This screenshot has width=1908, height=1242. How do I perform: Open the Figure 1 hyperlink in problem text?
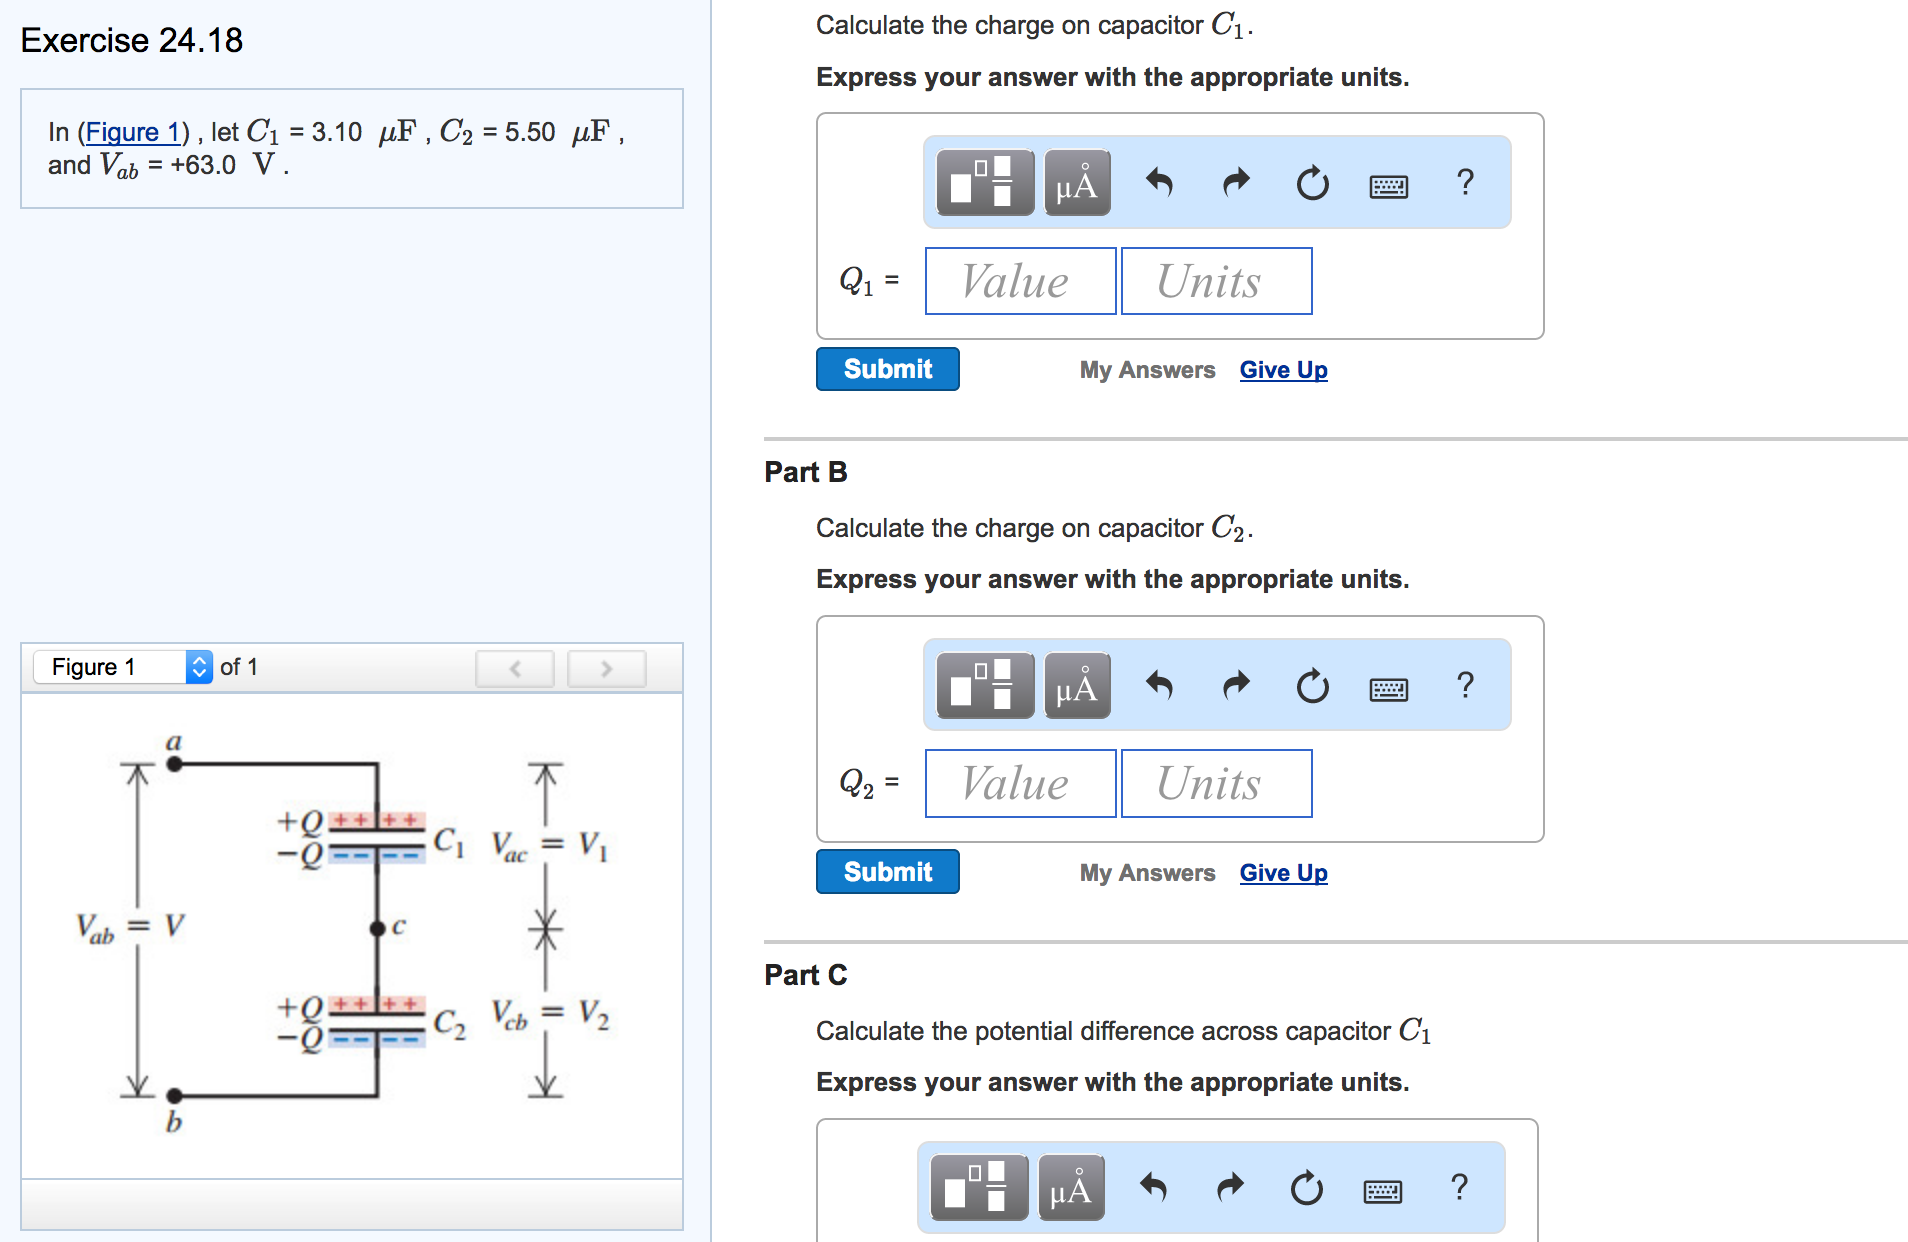coord(134,131)
